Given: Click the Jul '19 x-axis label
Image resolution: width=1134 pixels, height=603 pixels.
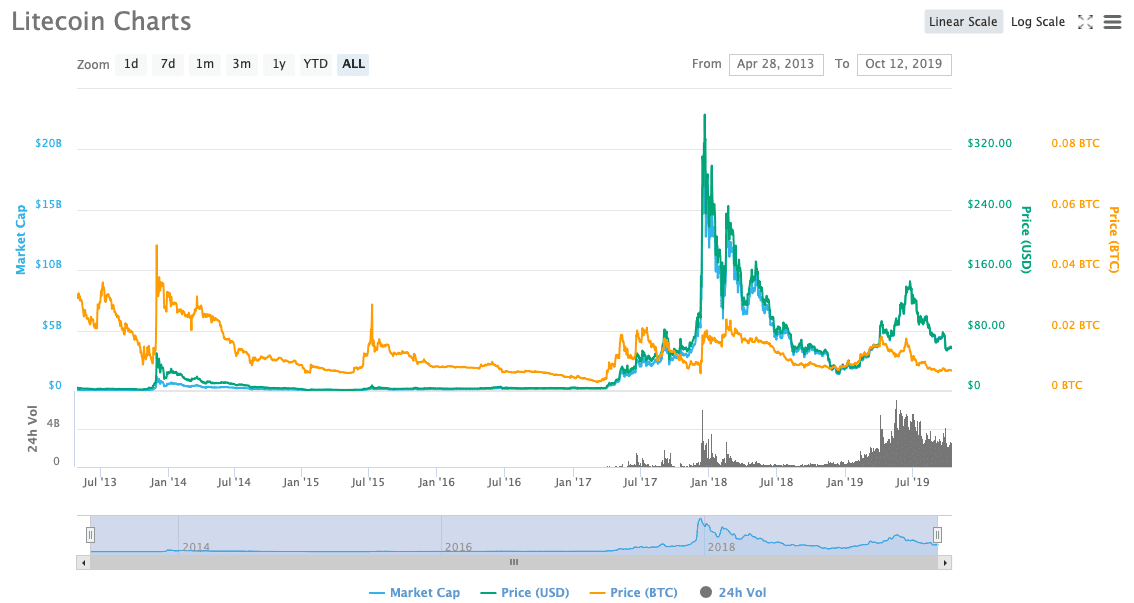Looking at the screenshot, I should 913,482.
